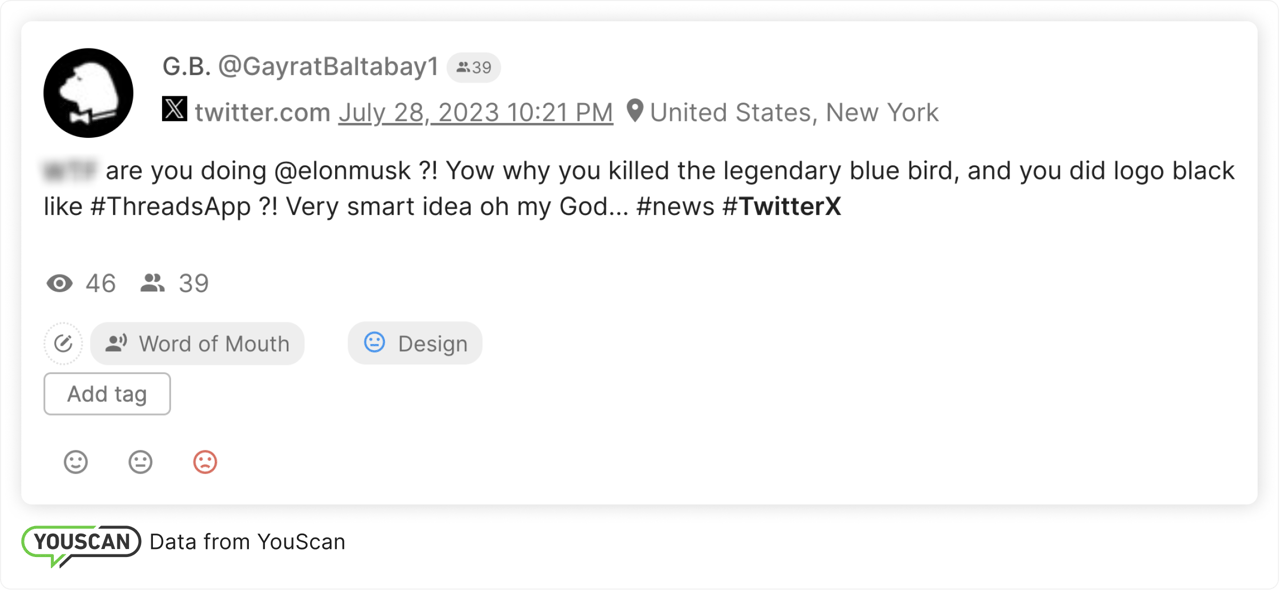Toggle the red negative sentiment face
Image resolution: width=1280 pixels, height=590 pixels.
[205, 462]
